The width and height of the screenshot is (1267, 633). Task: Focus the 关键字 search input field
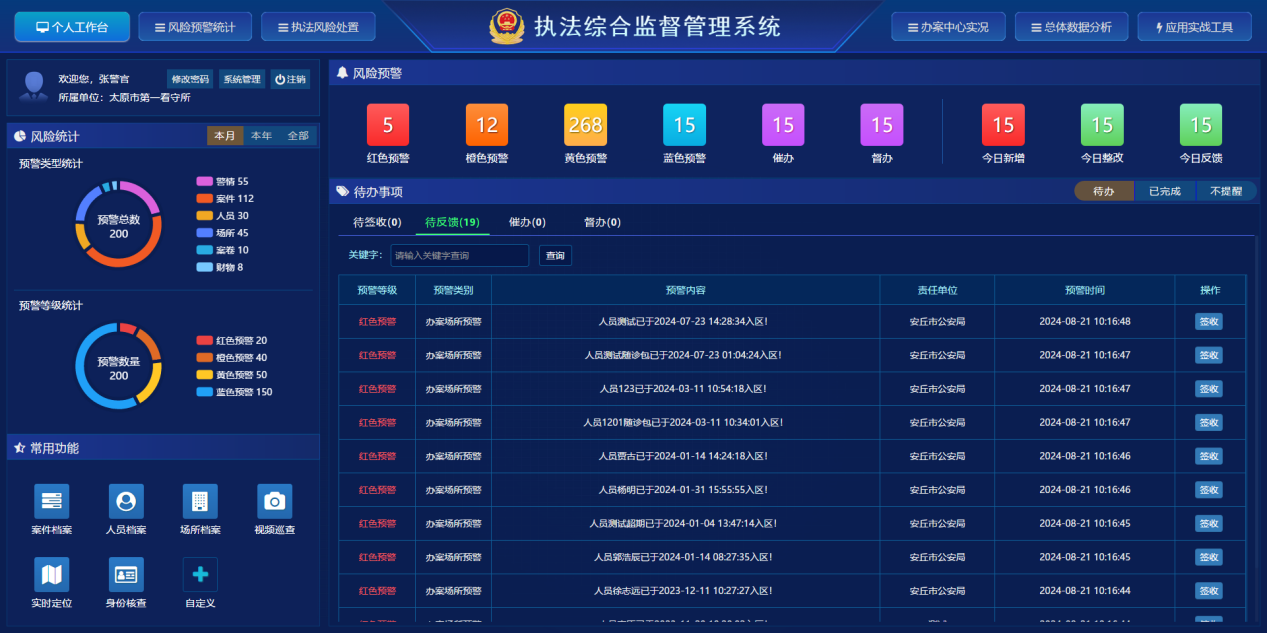point(459,256)
